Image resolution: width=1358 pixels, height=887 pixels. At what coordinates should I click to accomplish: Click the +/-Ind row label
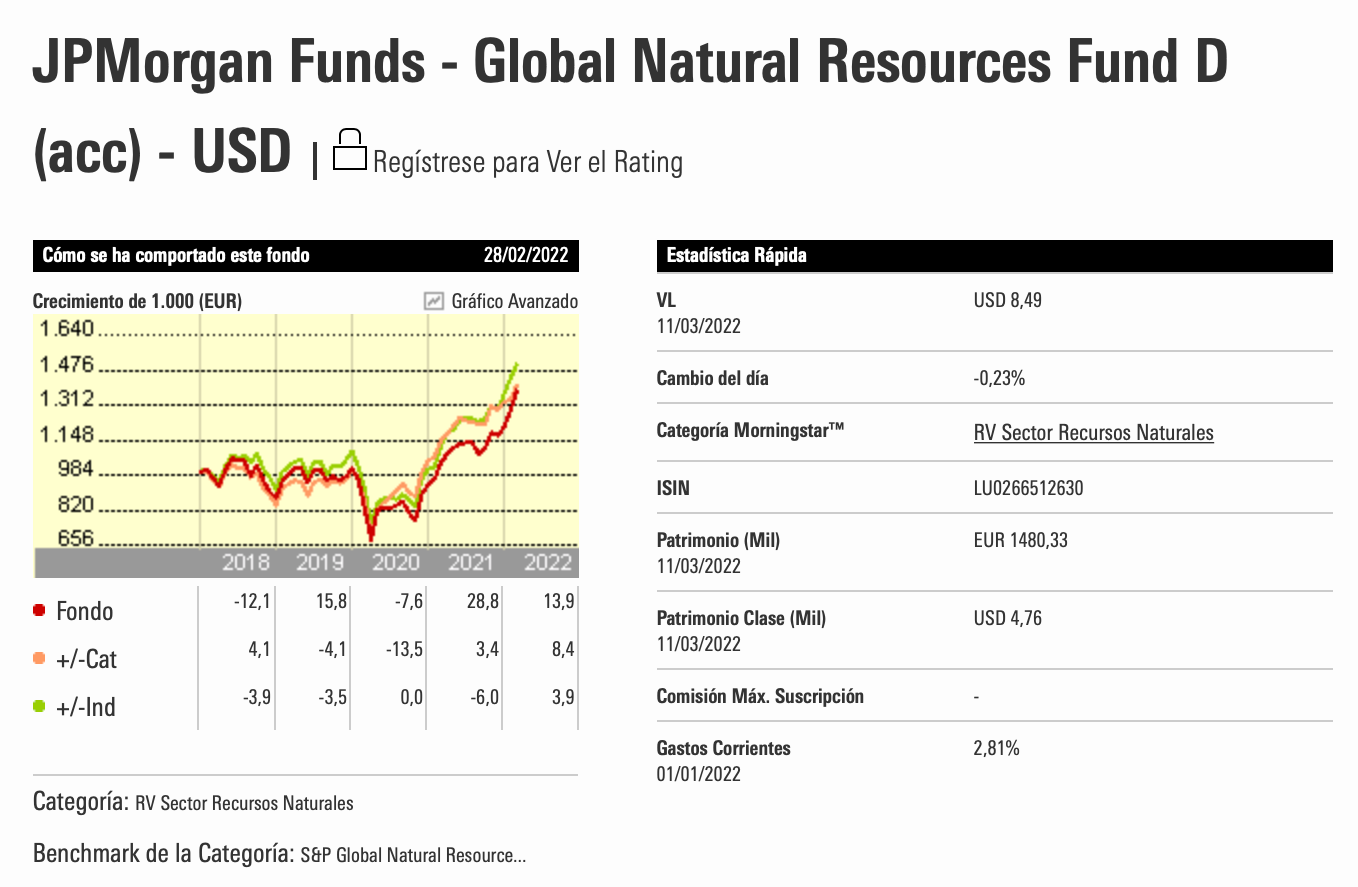(x=86, y=707)
